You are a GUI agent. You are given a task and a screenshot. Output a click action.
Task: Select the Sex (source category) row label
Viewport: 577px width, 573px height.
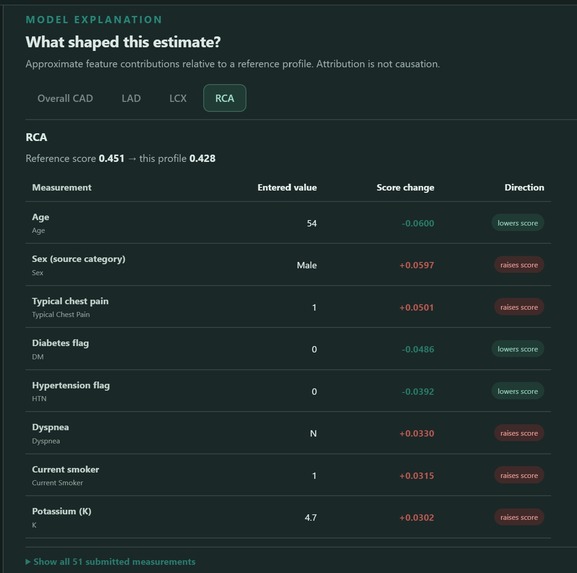(79, 259)
